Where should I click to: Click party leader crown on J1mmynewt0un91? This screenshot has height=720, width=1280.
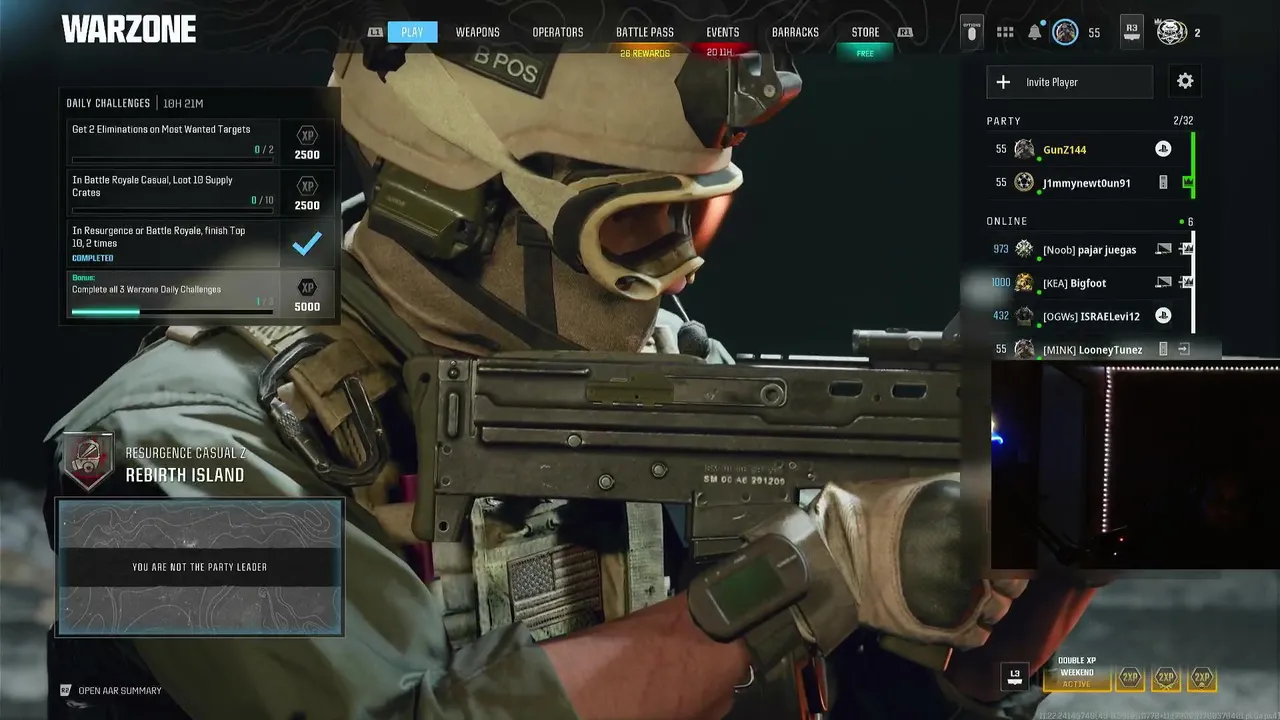1187,182
